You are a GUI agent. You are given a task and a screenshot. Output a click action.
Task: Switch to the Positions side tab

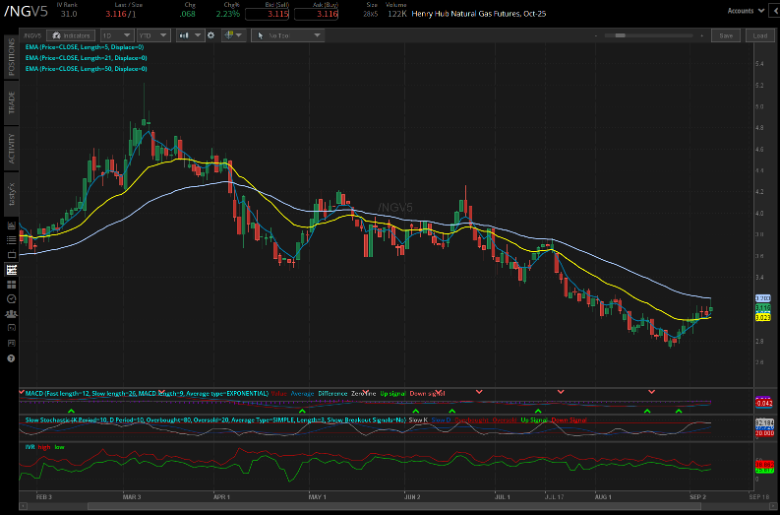(x=11, y=57)
